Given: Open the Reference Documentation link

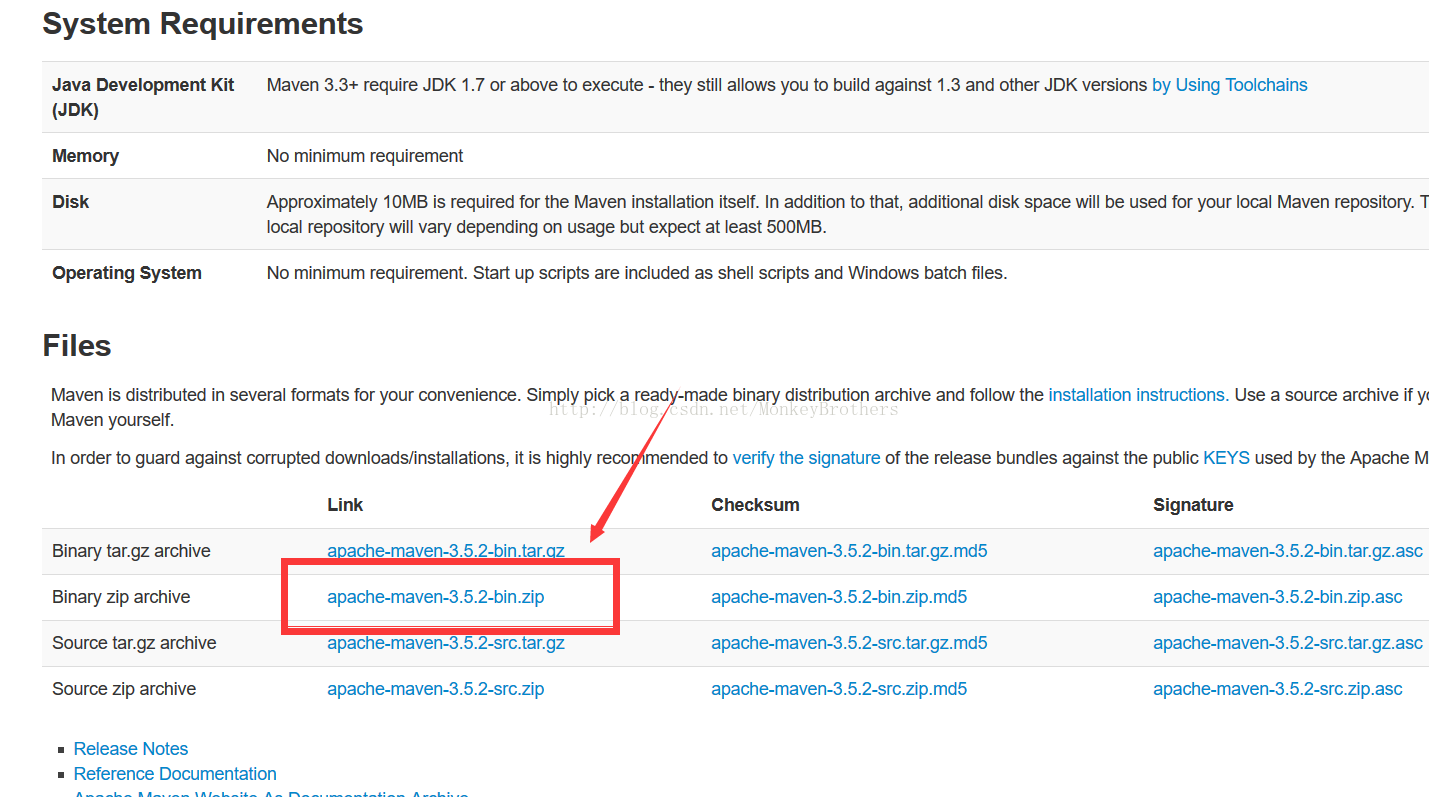Looking at the screenshot, I should [x=175, y=774].
